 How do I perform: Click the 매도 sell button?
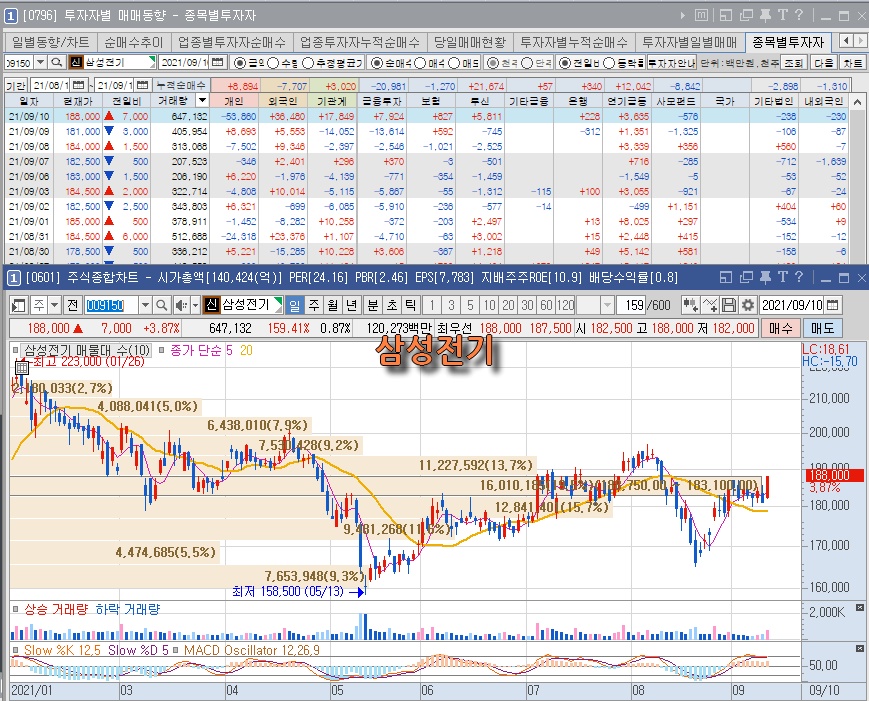pos(822,328)
